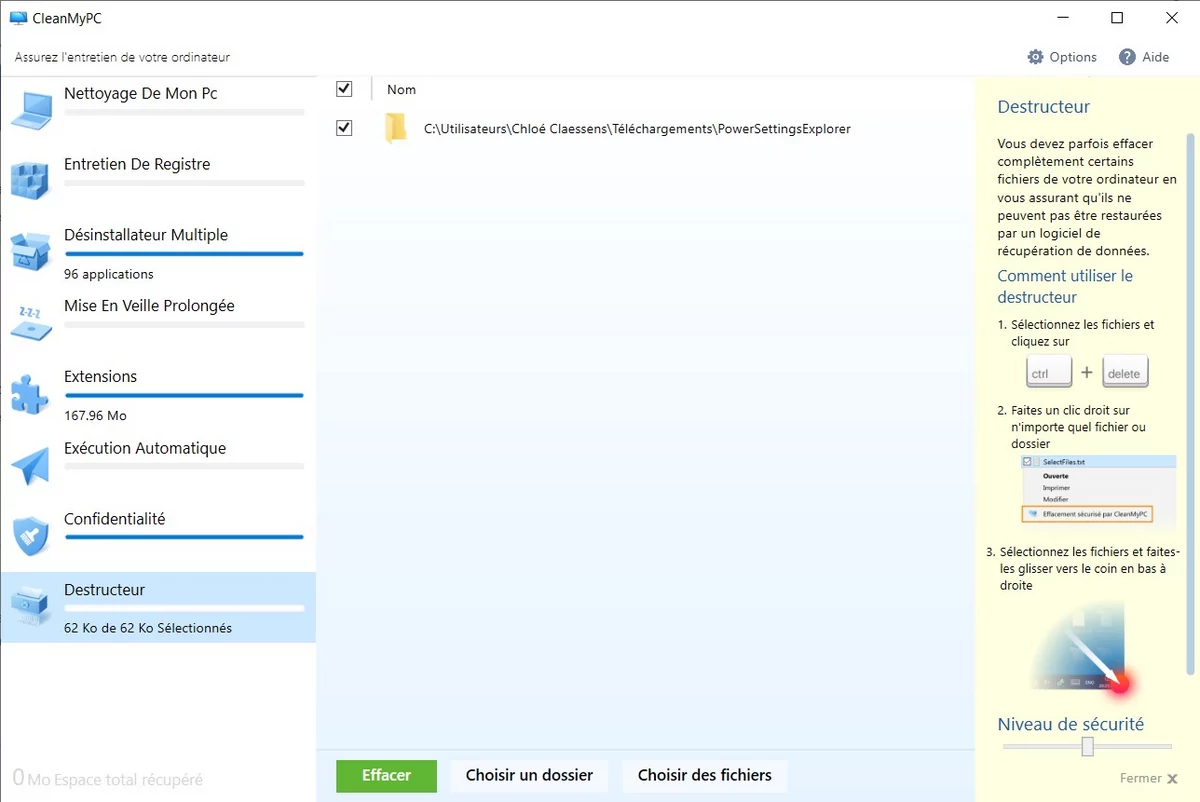Close the help panel with Fermer
This screenshot has width=1200, height=802.
tap(1148, 778)
